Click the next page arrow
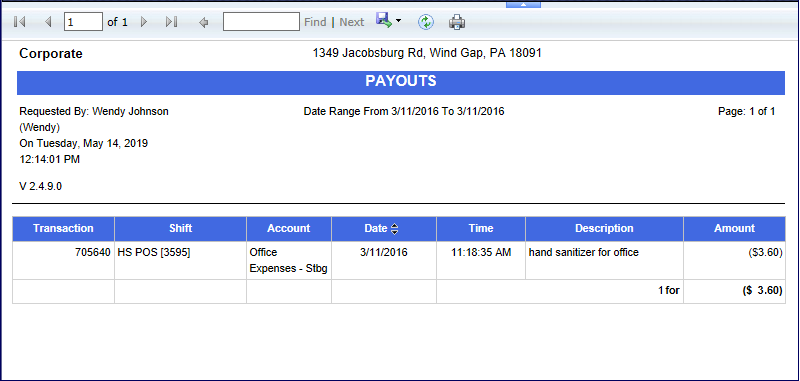The image size is (800, 381). [144, 22]
